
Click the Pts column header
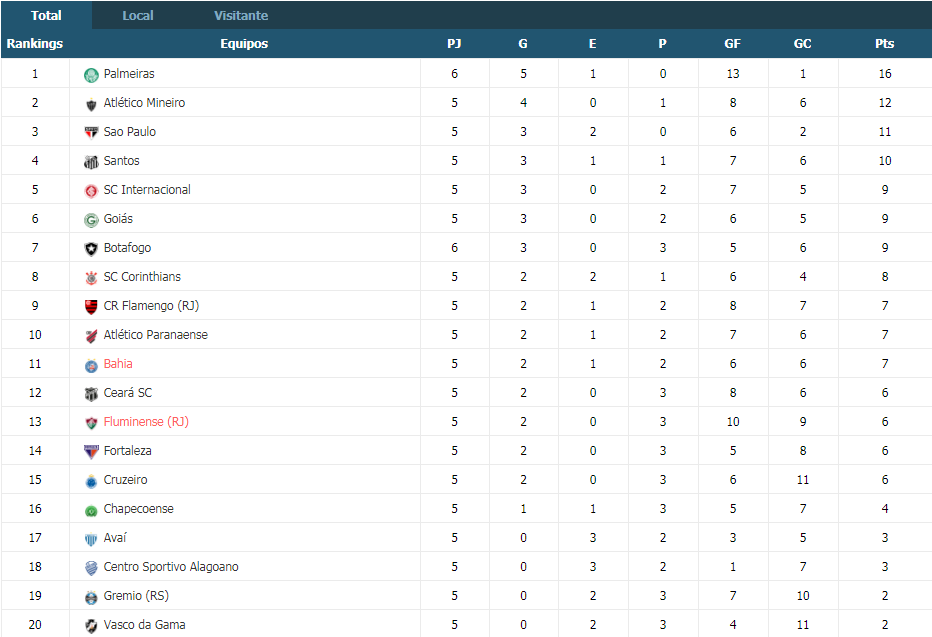(884, 43)
